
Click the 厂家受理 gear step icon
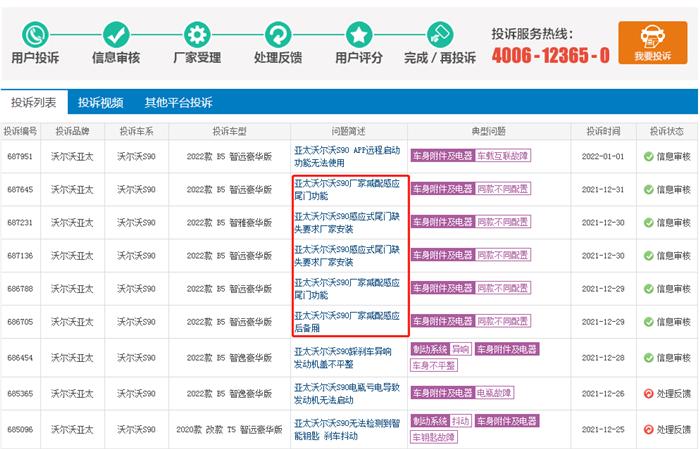(197, 35)
